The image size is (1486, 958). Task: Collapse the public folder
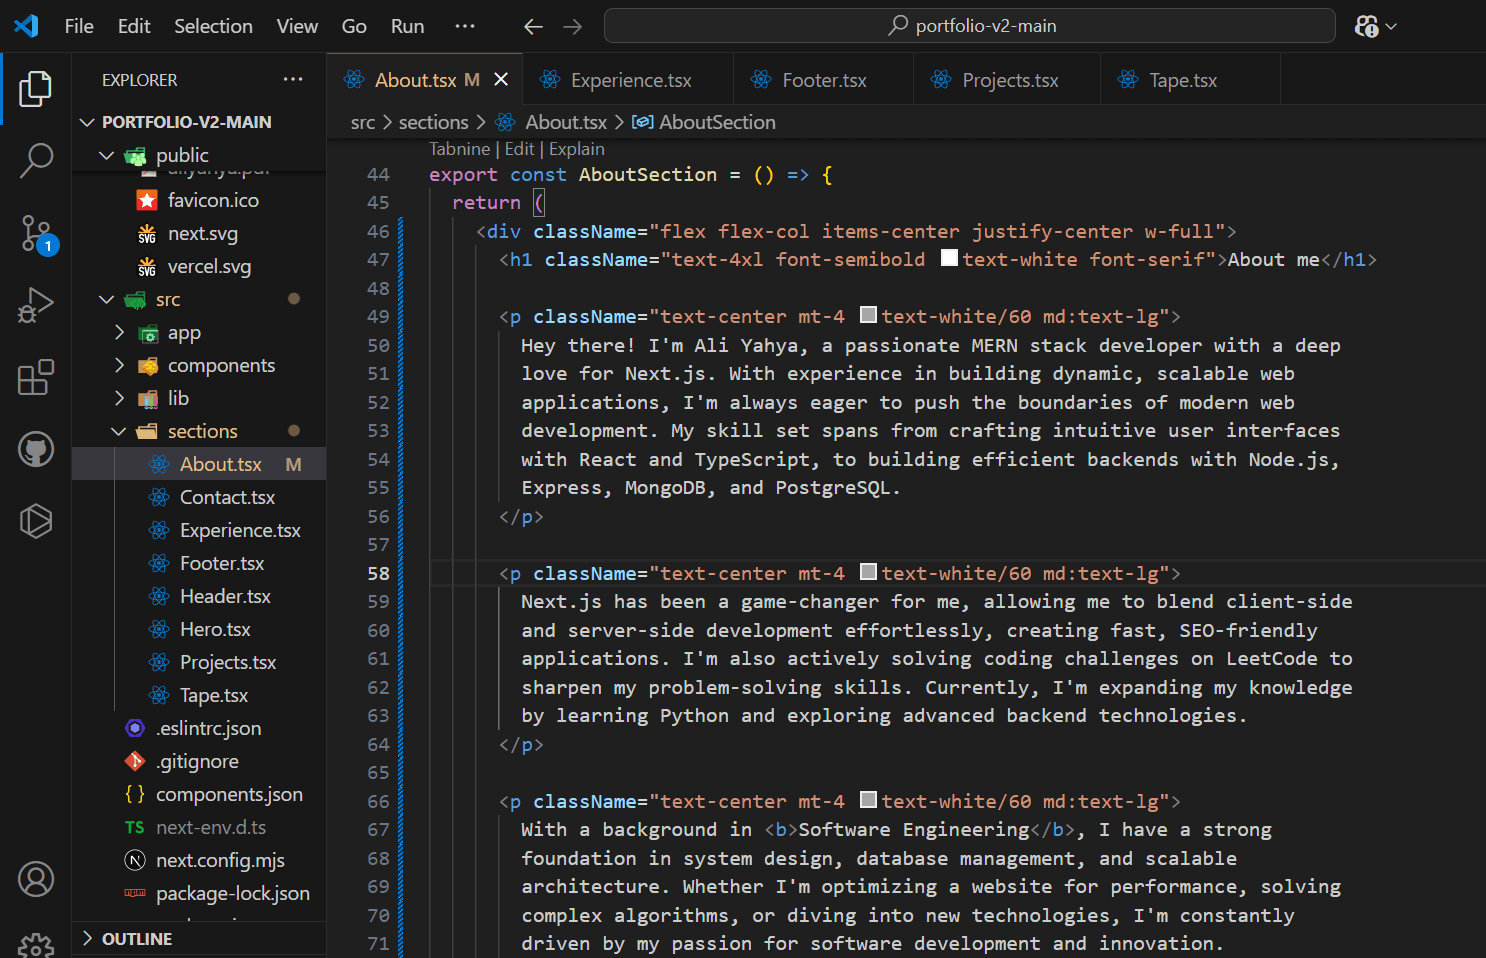click(x=107, y=155)
